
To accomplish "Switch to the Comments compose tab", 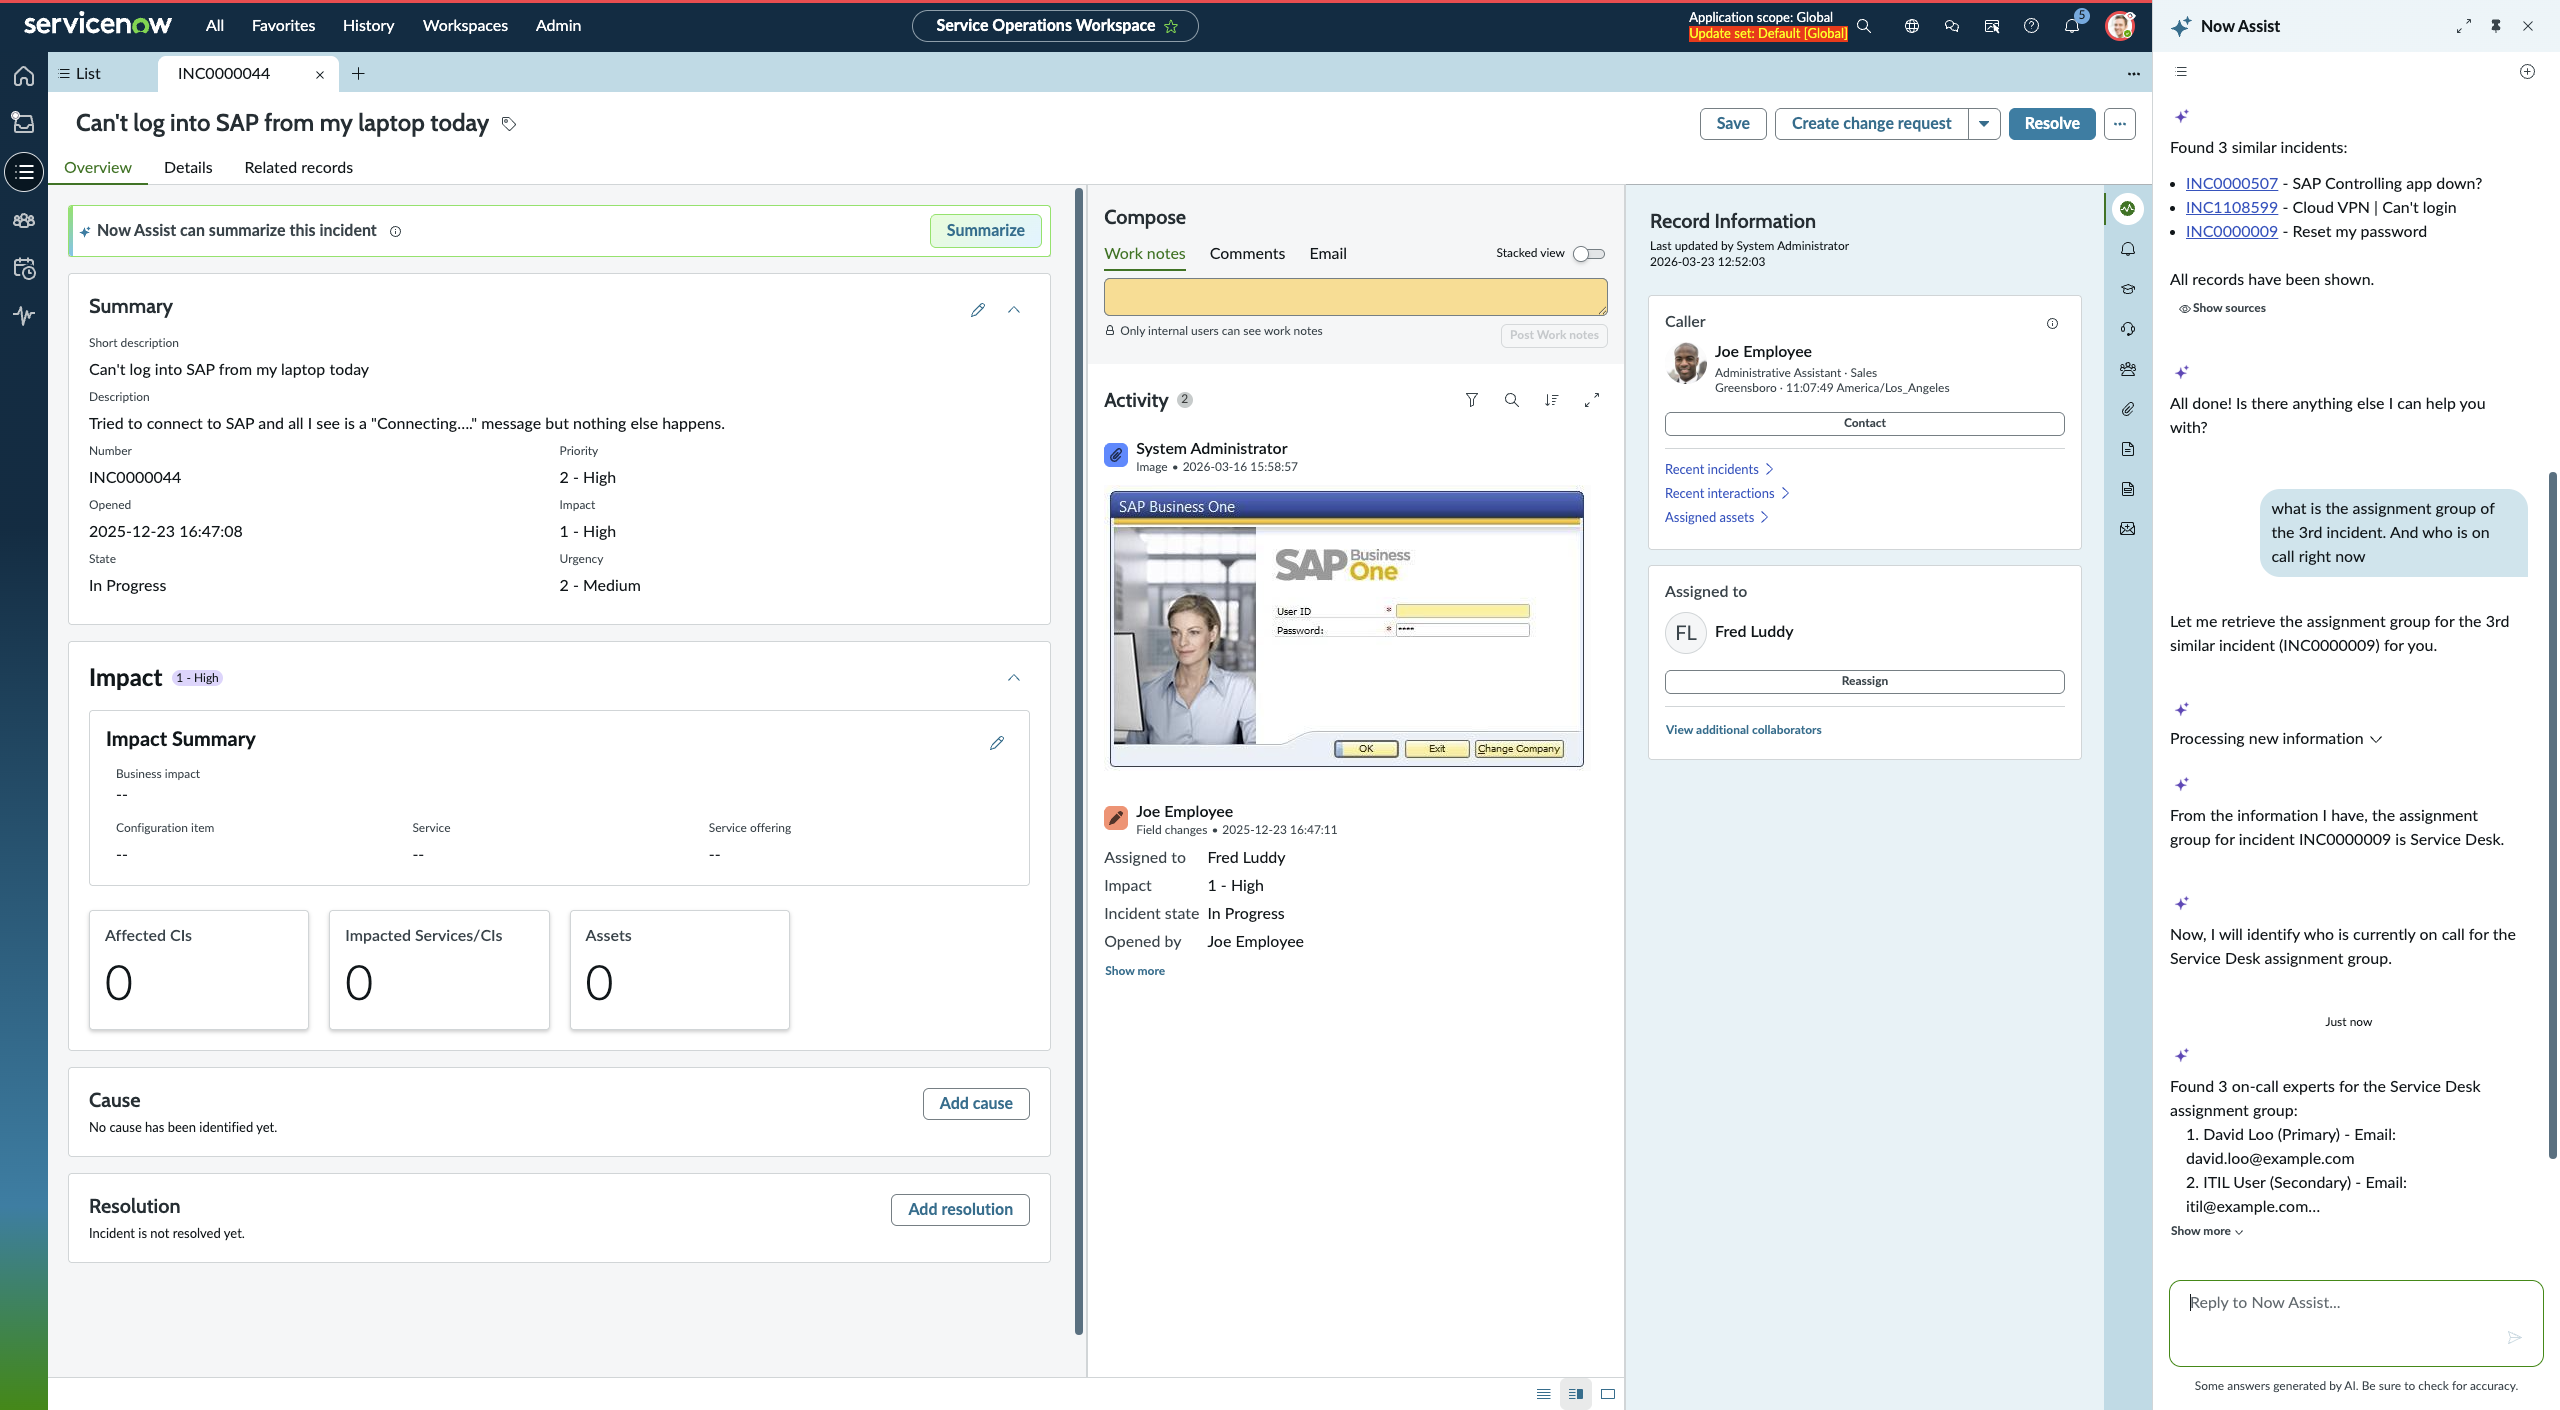I will pyautogui.click(x=1247, y=254).
